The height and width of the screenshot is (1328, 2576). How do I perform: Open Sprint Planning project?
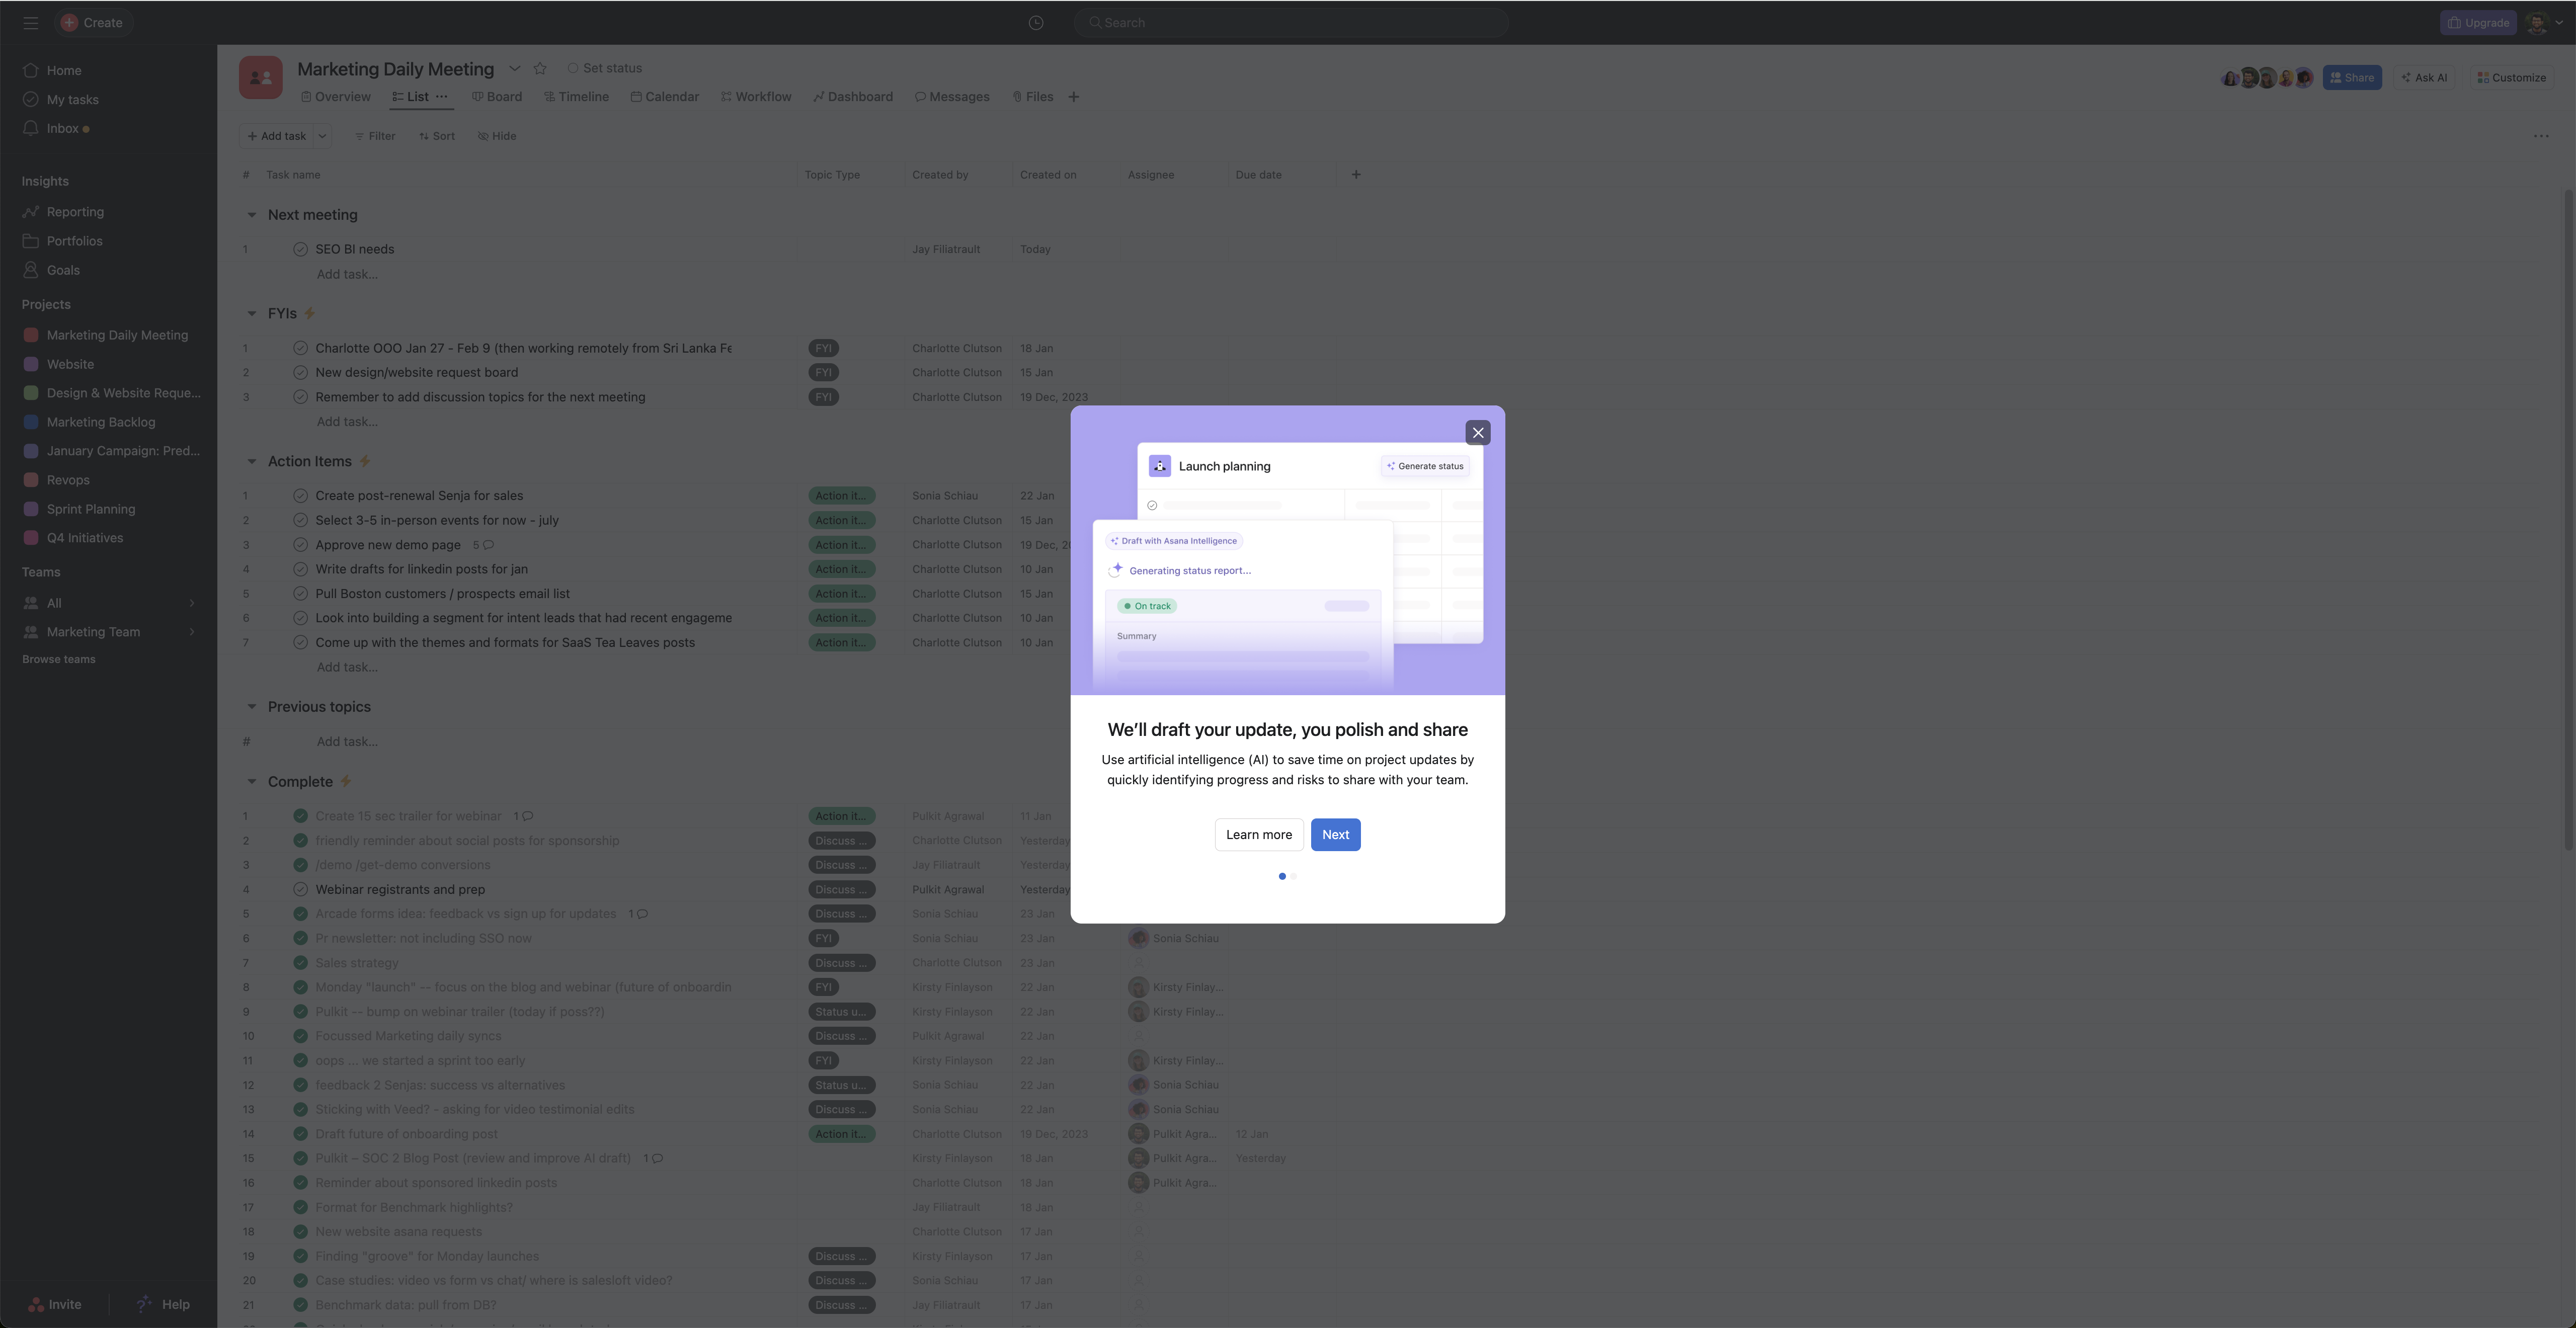click(91, 509)
